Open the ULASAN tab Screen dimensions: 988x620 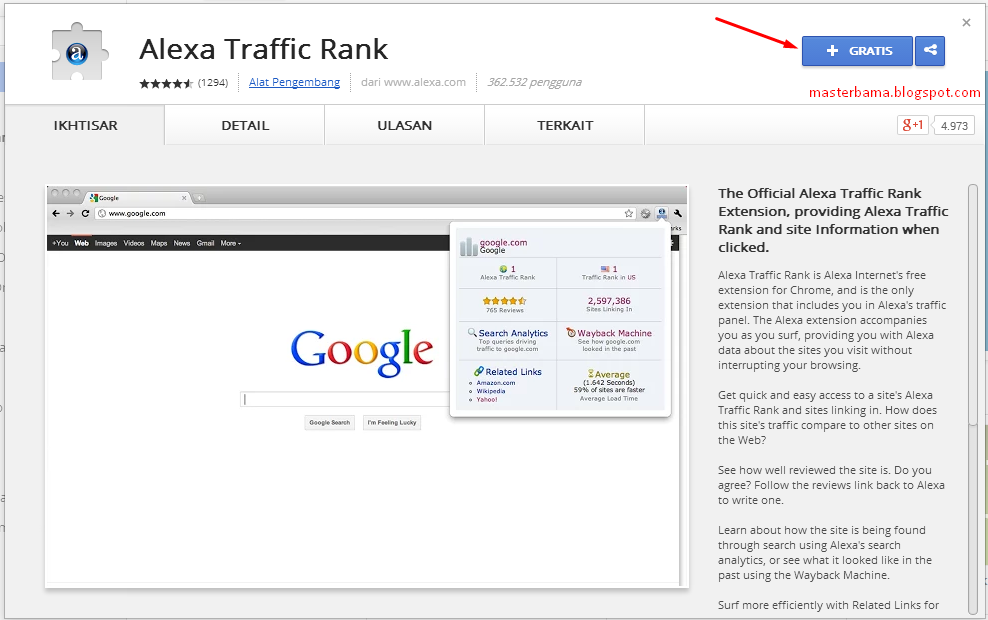pyautogui.click(x=405, y=125)
